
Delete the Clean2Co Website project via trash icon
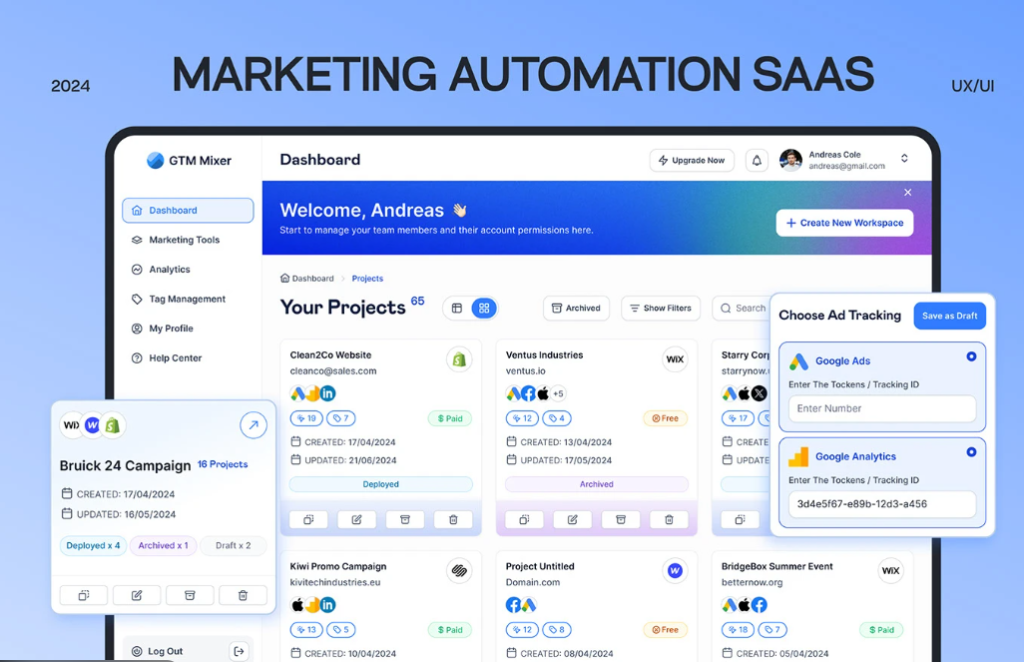point(452,519)
